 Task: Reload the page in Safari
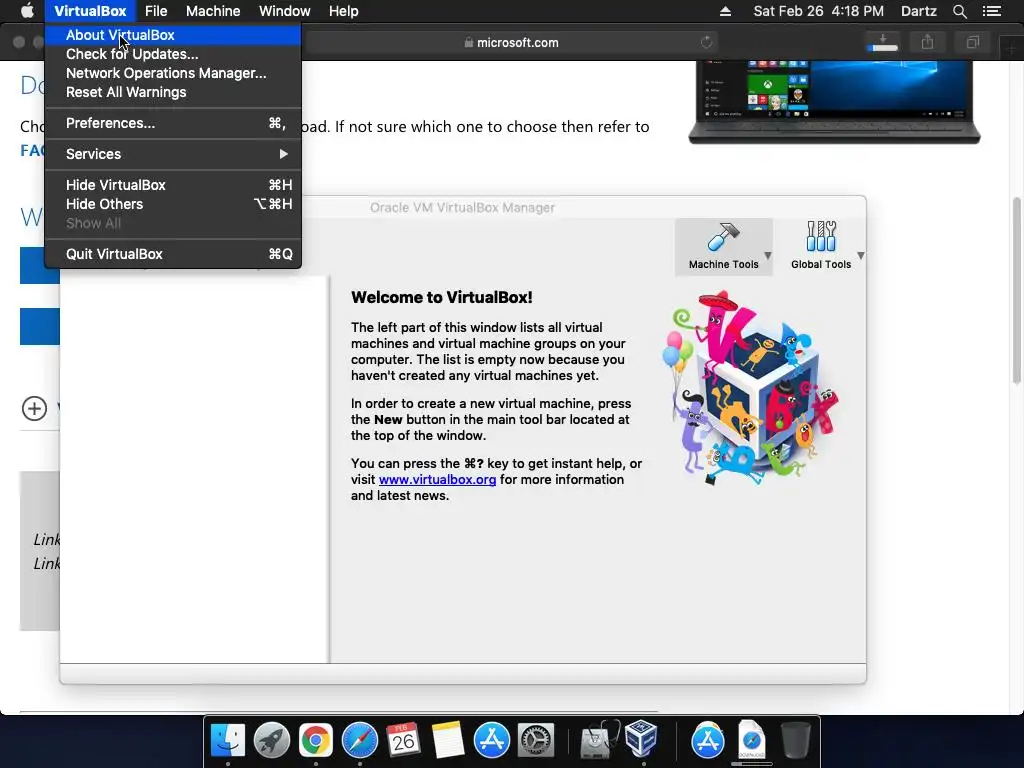706,42
